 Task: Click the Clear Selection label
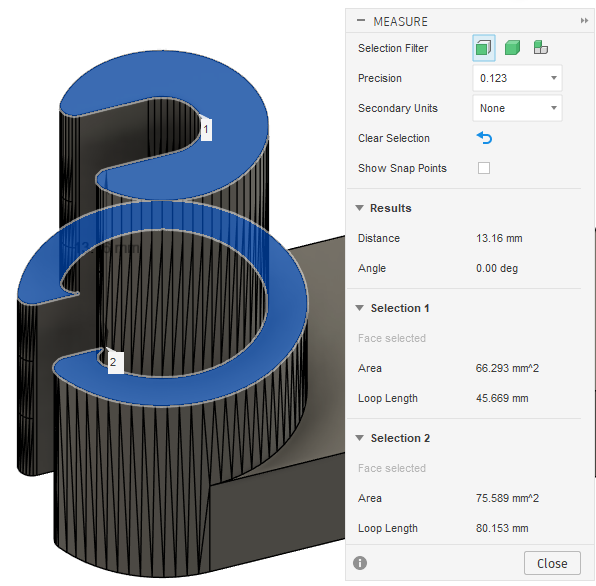pos(393,138)
